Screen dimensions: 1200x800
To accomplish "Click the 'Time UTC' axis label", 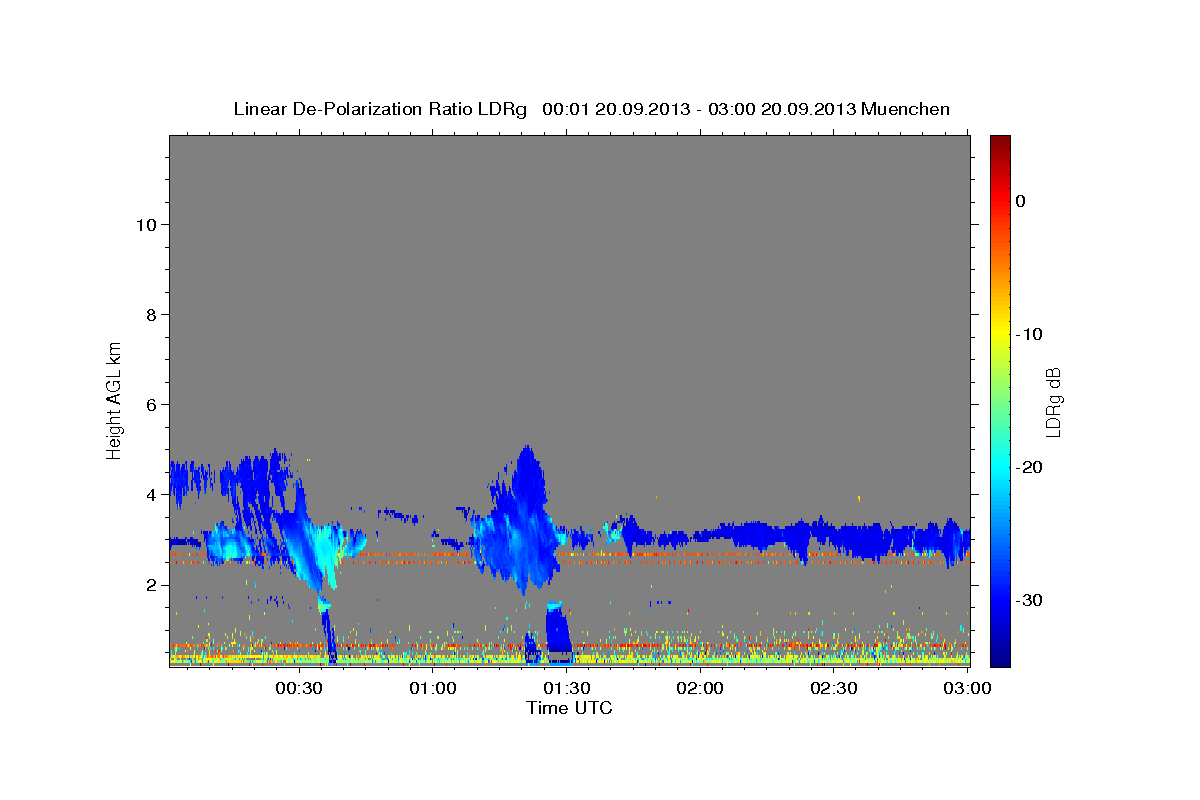I will click(x=569, y=708).
